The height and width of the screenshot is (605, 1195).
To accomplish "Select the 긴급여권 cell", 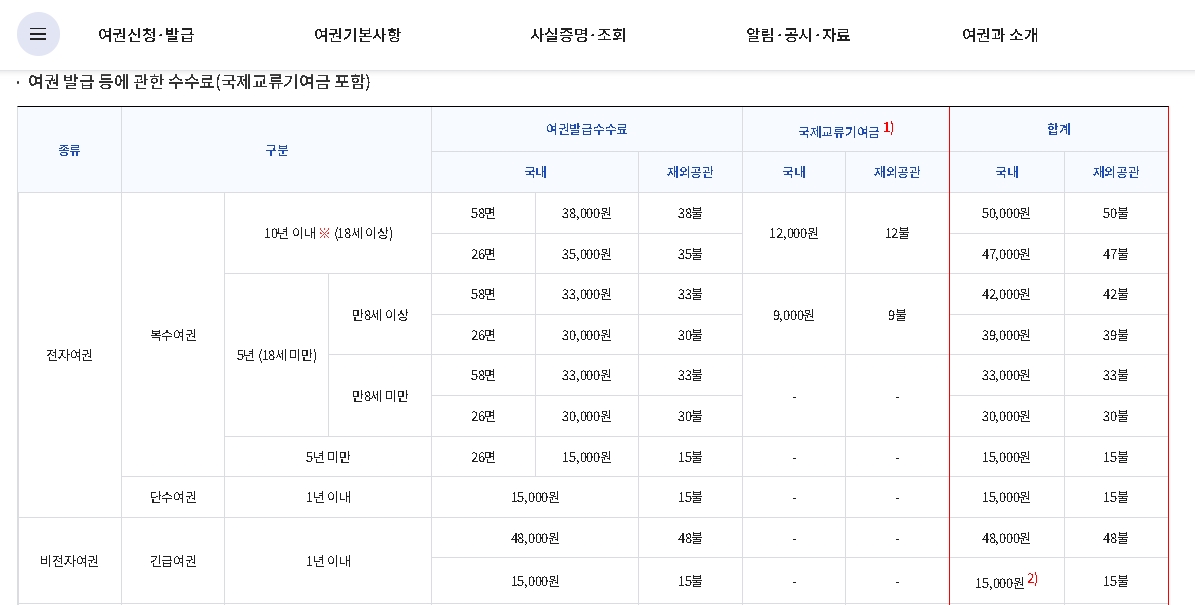I will (x=172, y=560).
